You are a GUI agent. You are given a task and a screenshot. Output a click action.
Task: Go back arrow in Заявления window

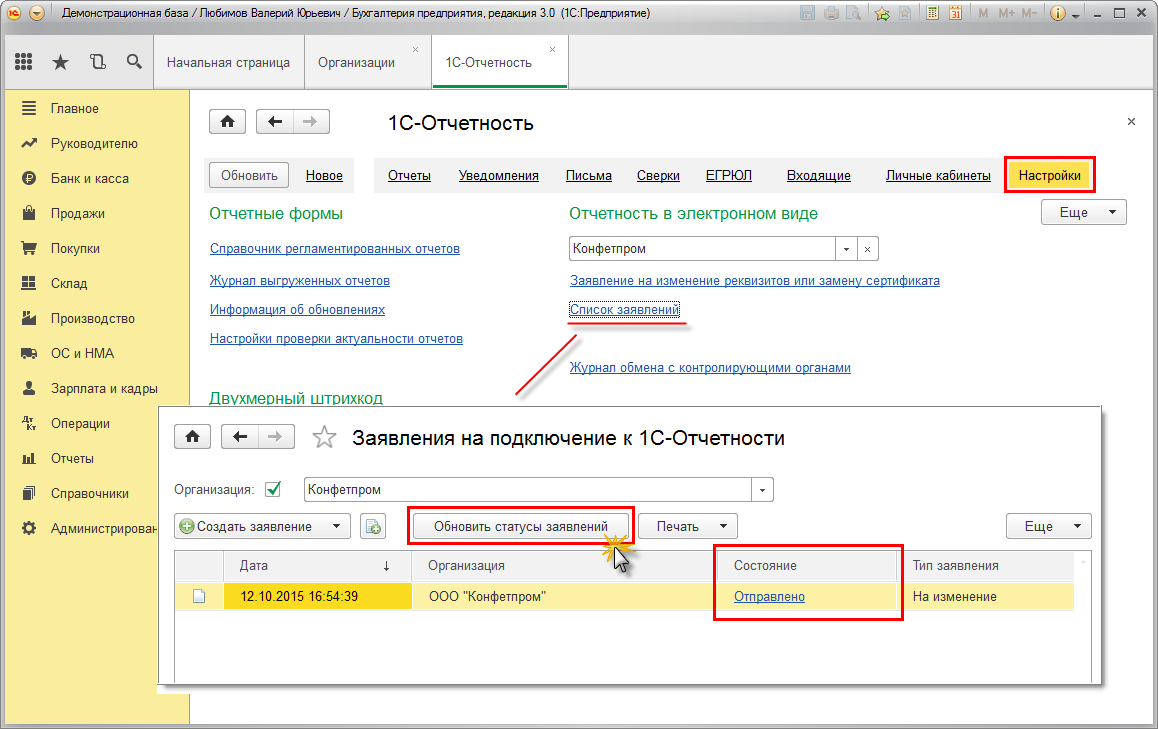(x=240, y=437)
